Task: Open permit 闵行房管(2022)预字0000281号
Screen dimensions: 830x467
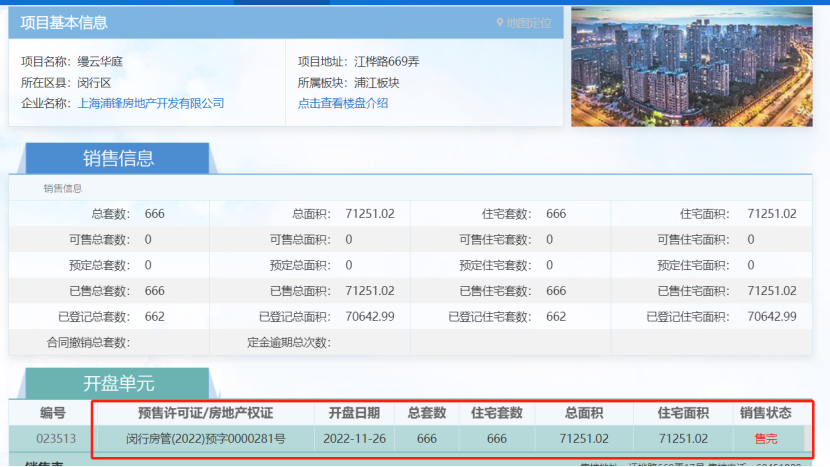Action: click(205, 438)
